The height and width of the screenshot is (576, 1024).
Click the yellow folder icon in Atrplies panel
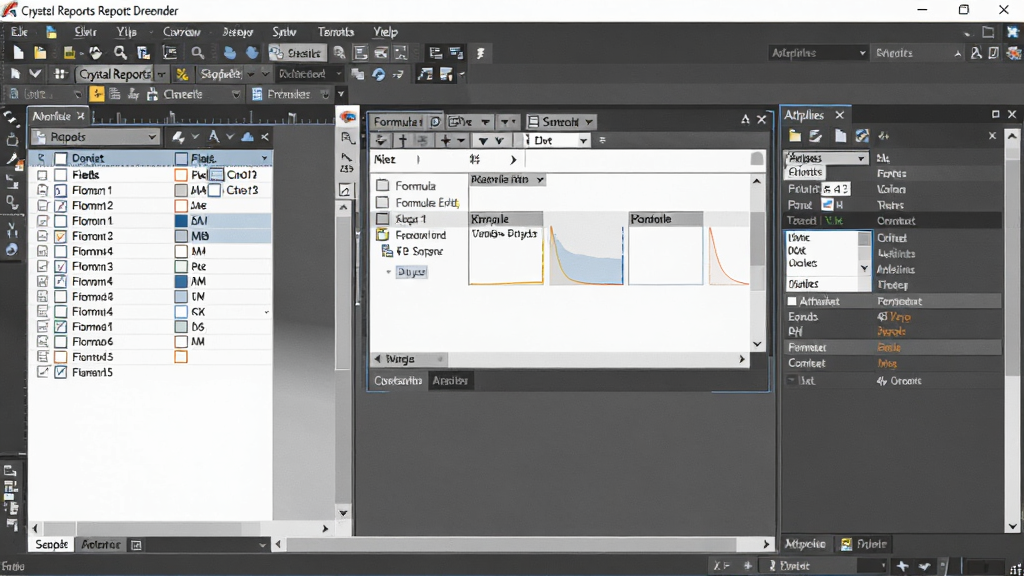point(795,136)
